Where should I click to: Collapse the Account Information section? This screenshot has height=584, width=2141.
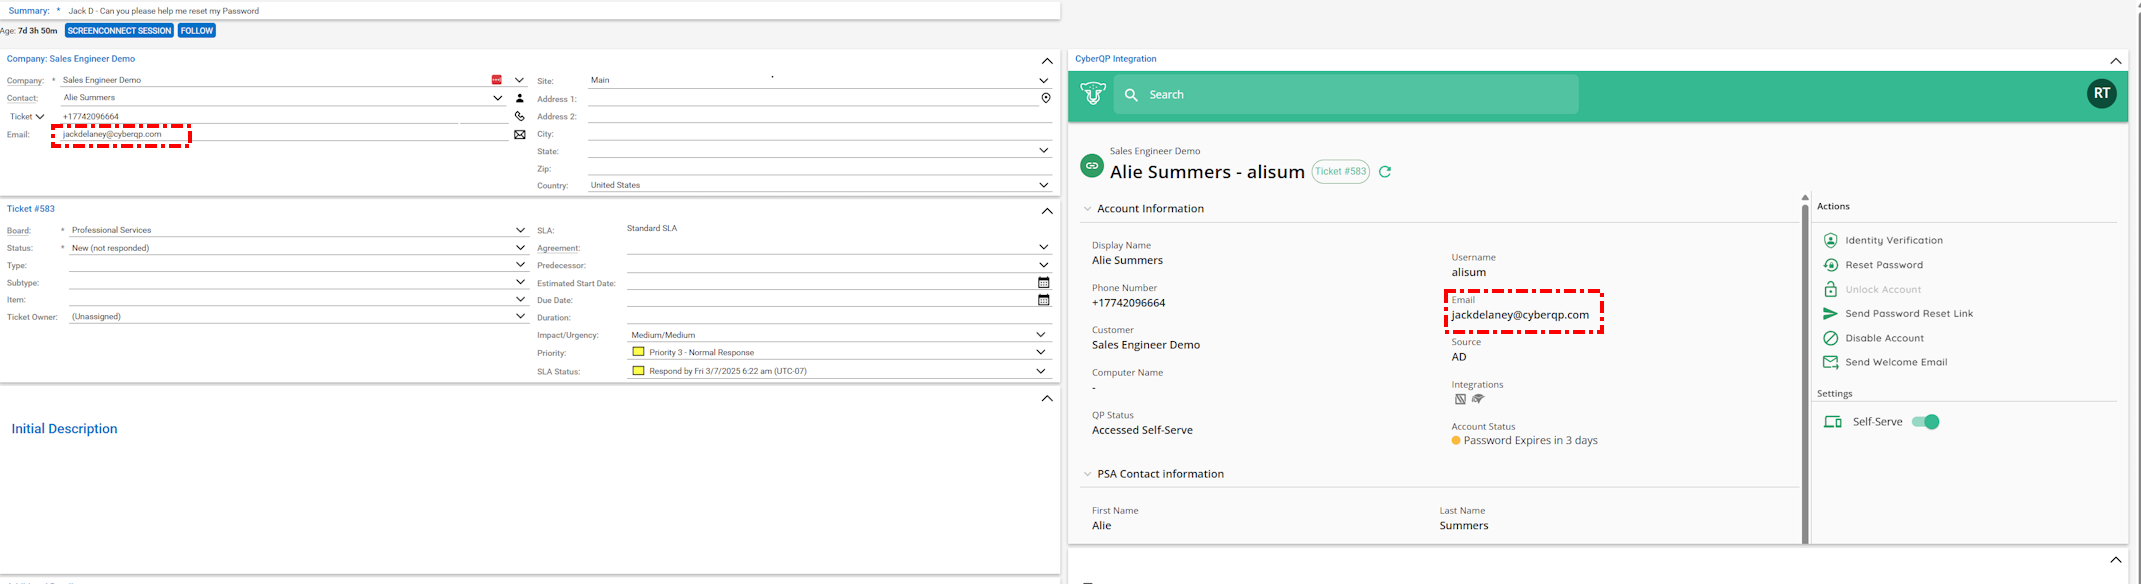[x=1087, y=209]
